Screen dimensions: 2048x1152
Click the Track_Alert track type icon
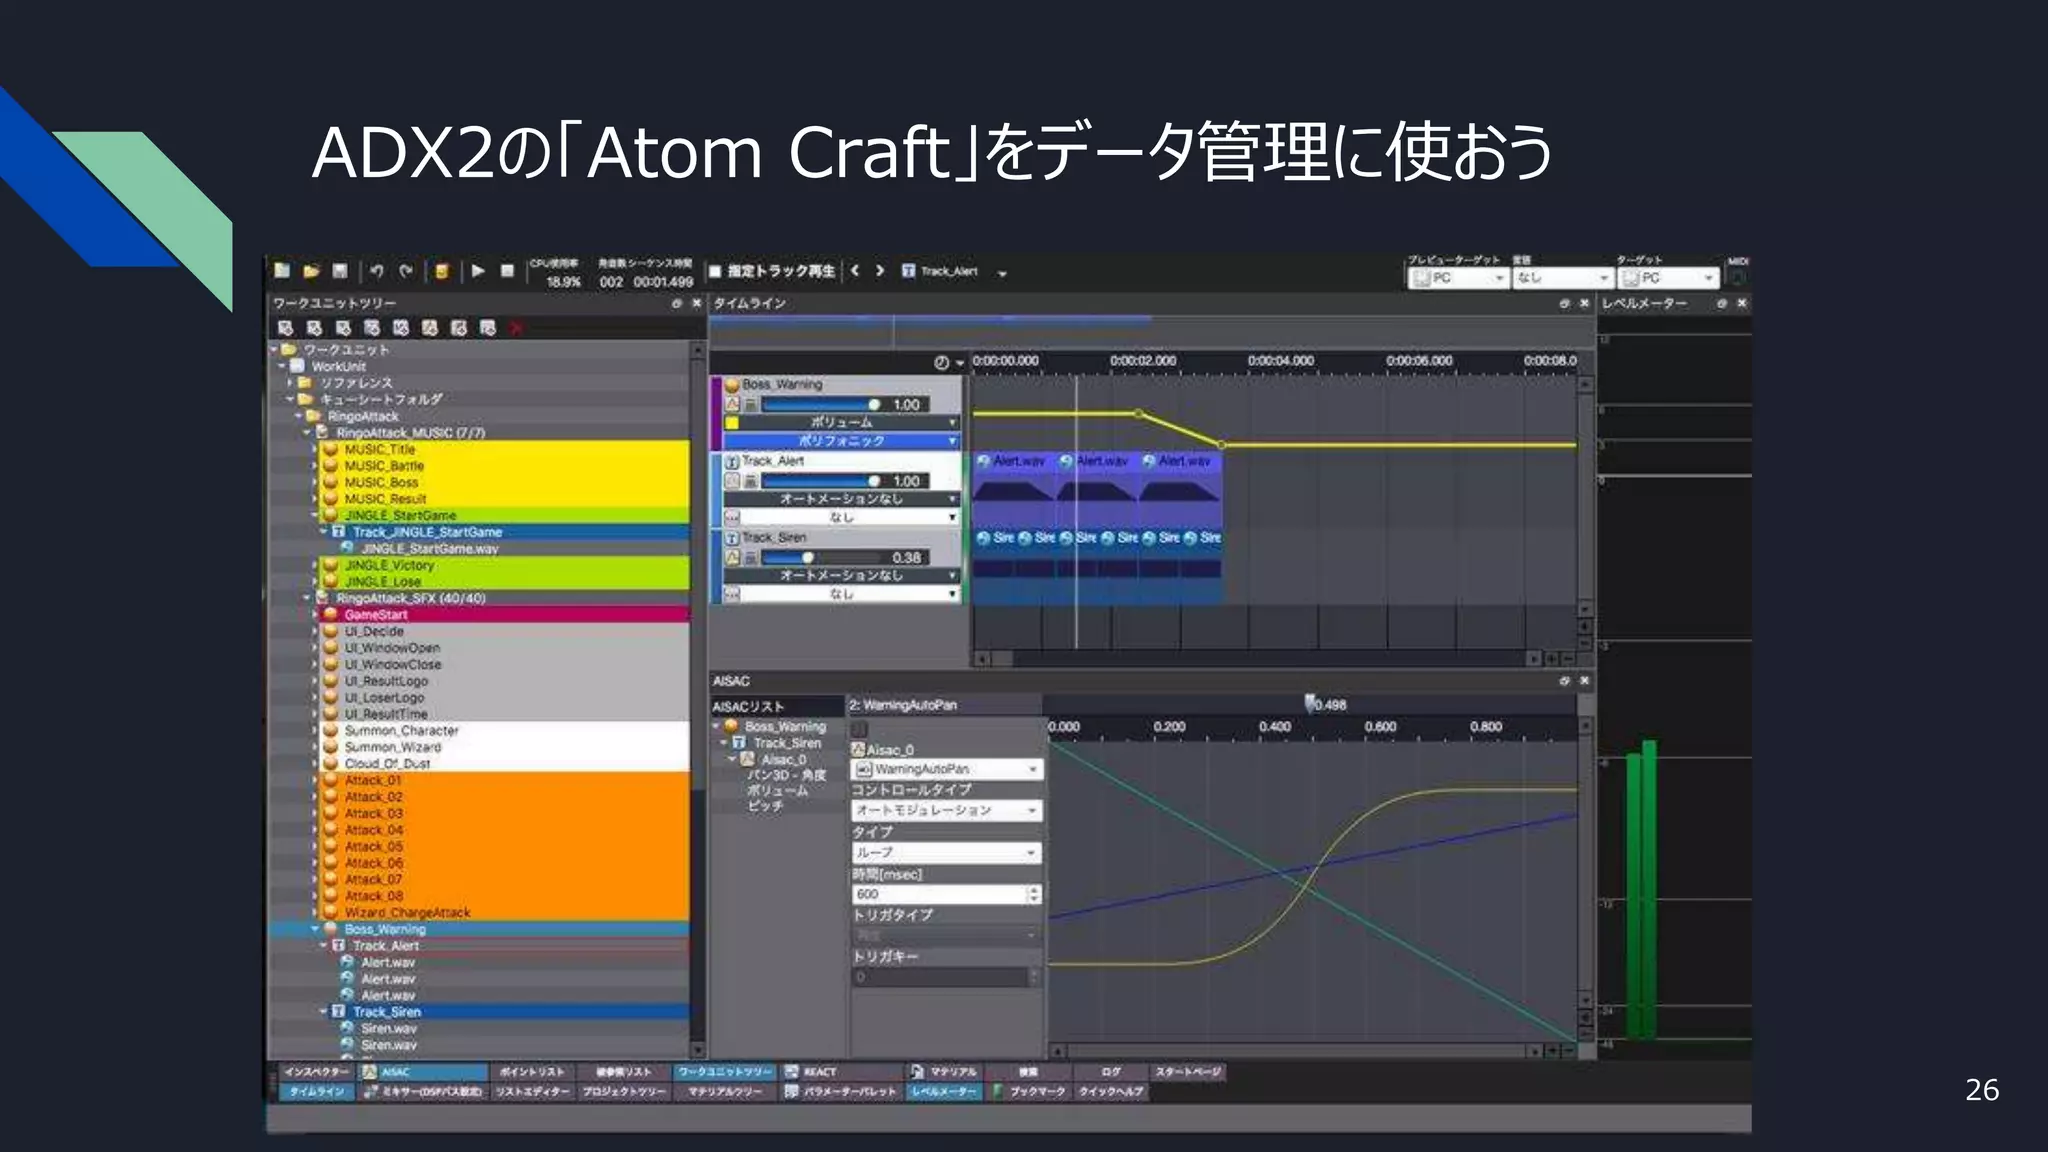coord(732,461)
